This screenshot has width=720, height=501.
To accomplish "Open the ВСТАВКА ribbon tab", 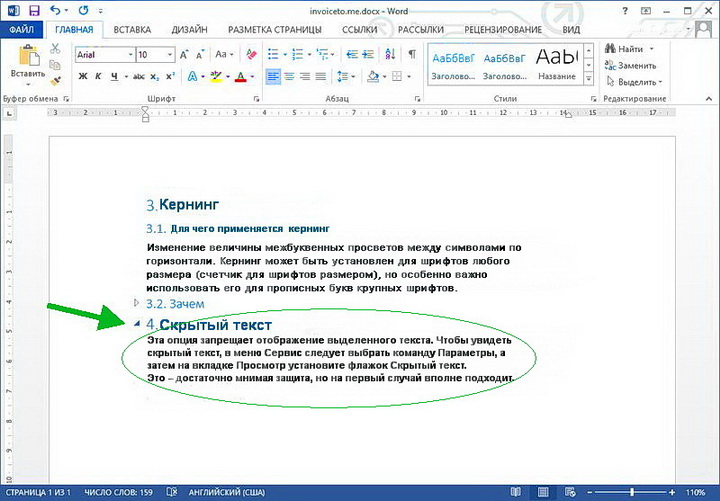I will coord(132,30).
